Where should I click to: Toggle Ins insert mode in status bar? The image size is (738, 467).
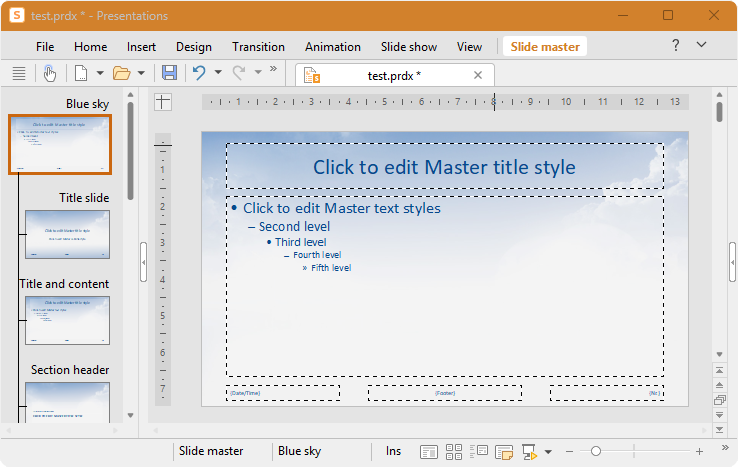[393, 451]
